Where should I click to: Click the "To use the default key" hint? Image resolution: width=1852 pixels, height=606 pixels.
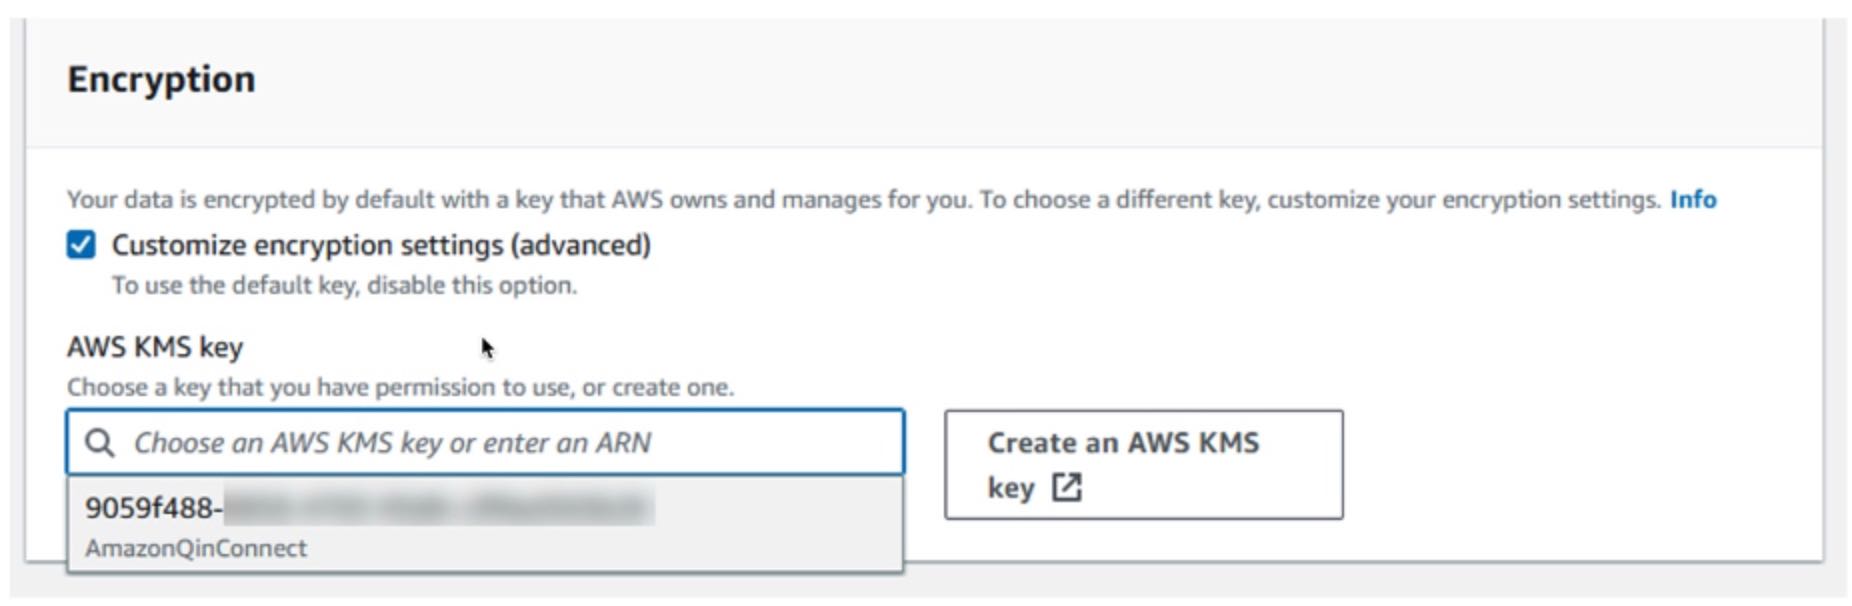pyautogui.click(x=344, y=286)
